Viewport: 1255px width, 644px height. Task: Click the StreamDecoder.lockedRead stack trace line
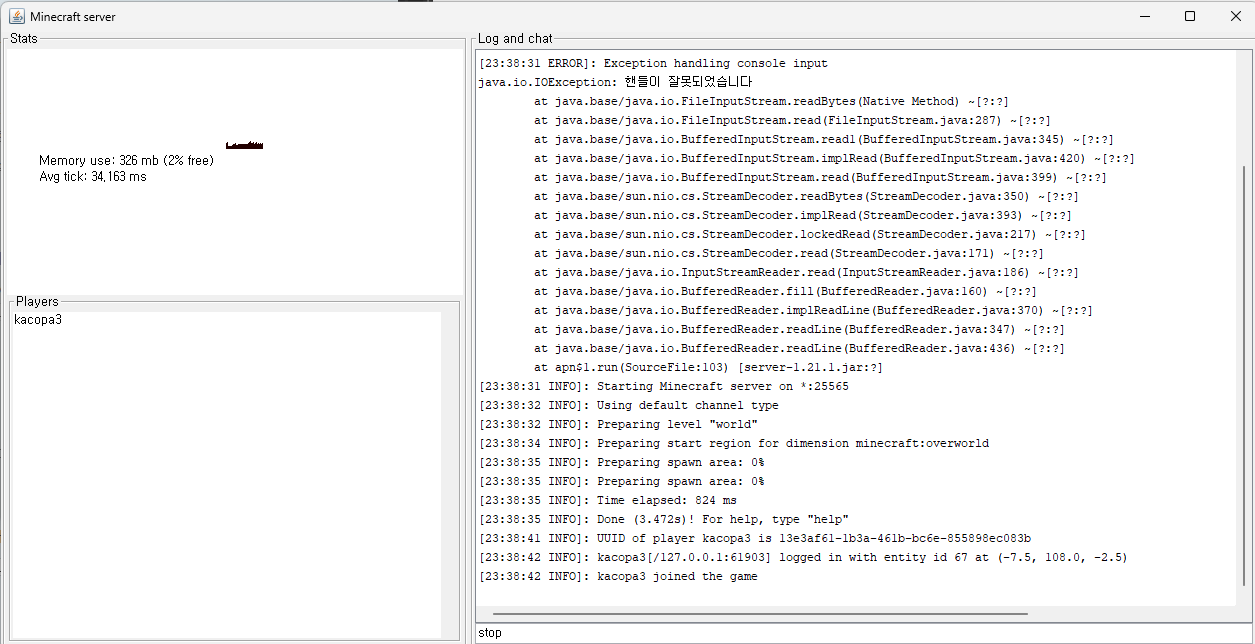coord(809,234)
